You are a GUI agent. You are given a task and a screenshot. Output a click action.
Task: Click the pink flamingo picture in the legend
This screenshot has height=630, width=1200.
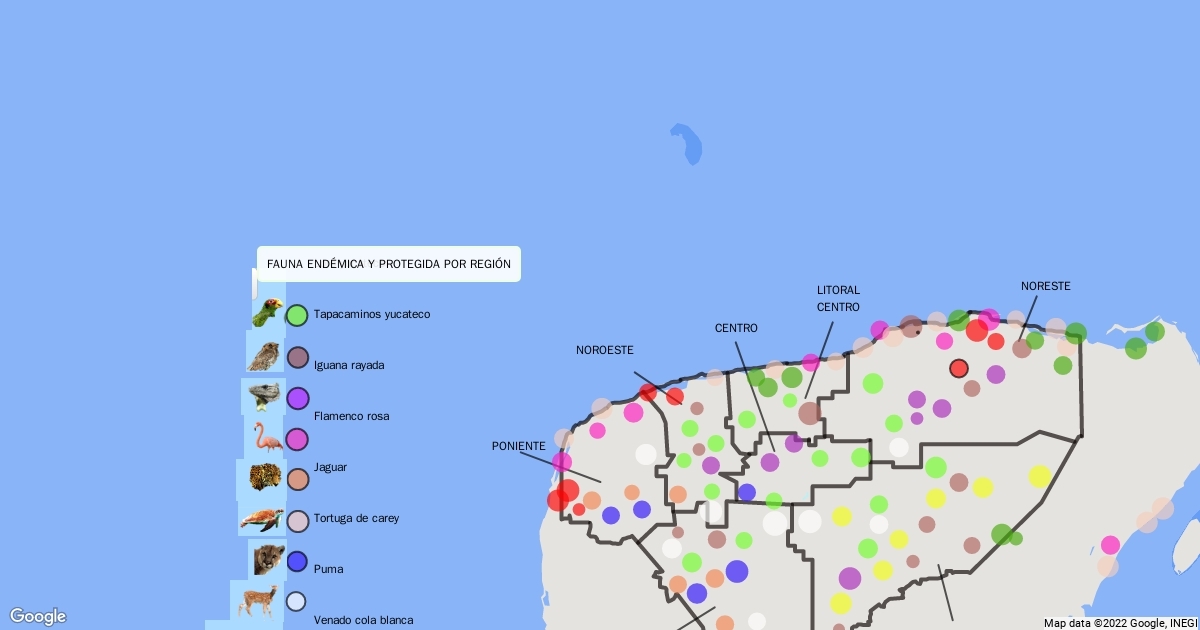(266, 437)
